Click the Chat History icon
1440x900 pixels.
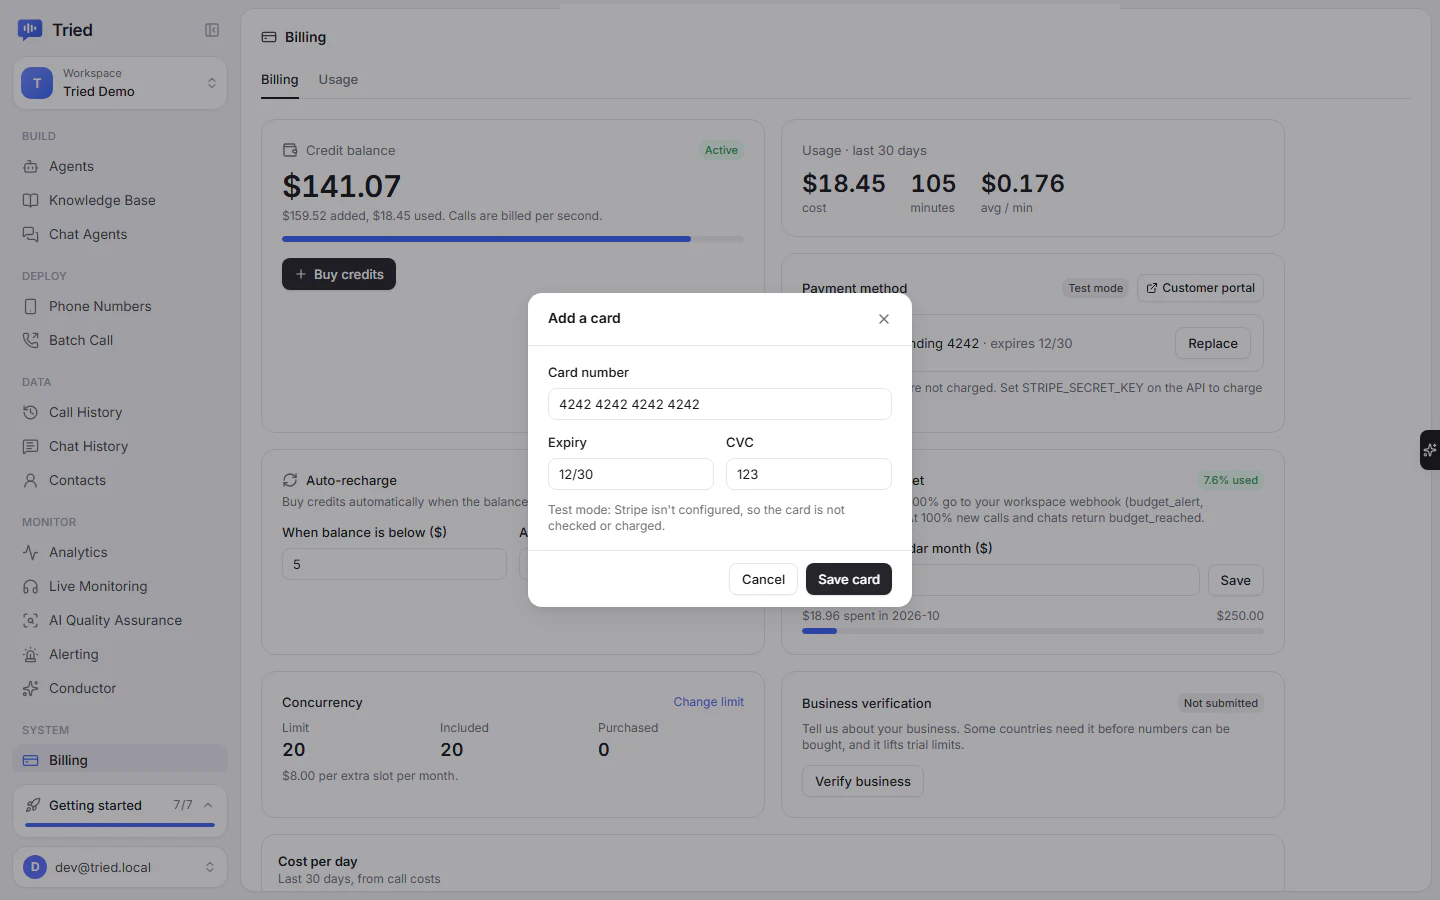pos(31,447)
